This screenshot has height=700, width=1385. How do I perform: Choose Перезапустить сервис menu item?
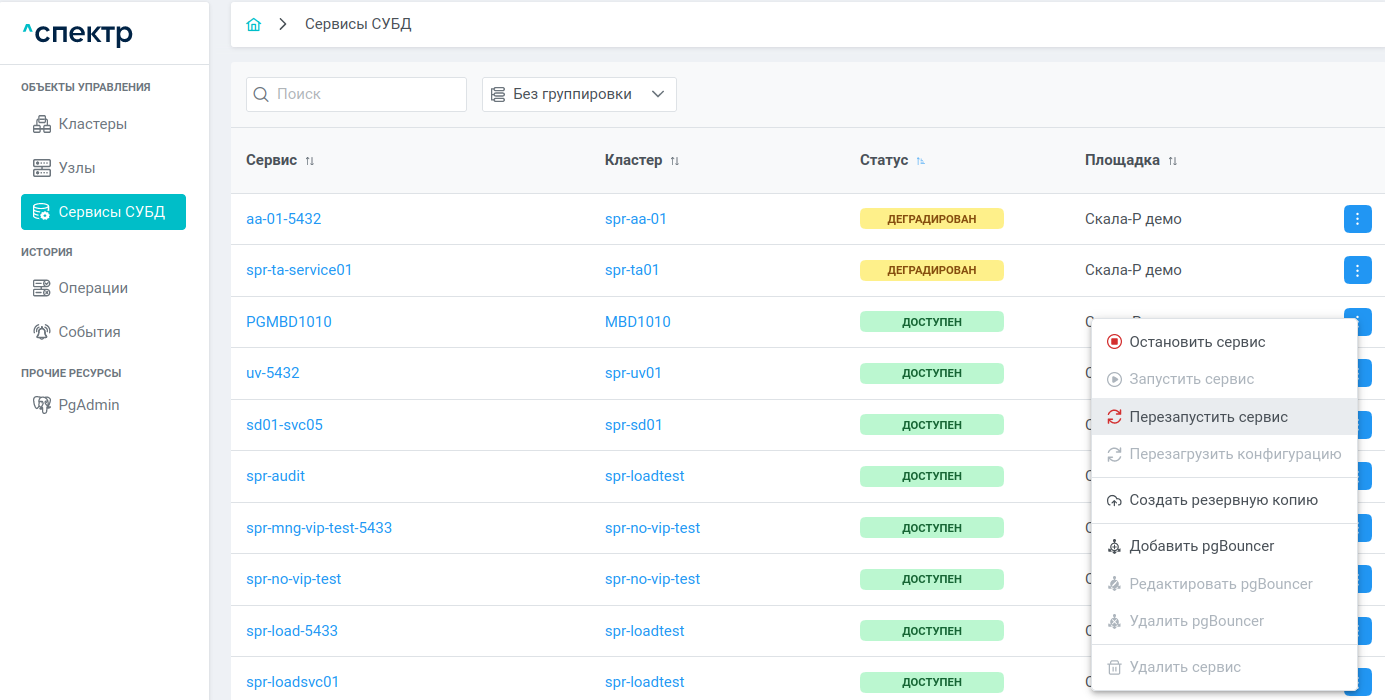1208,417
